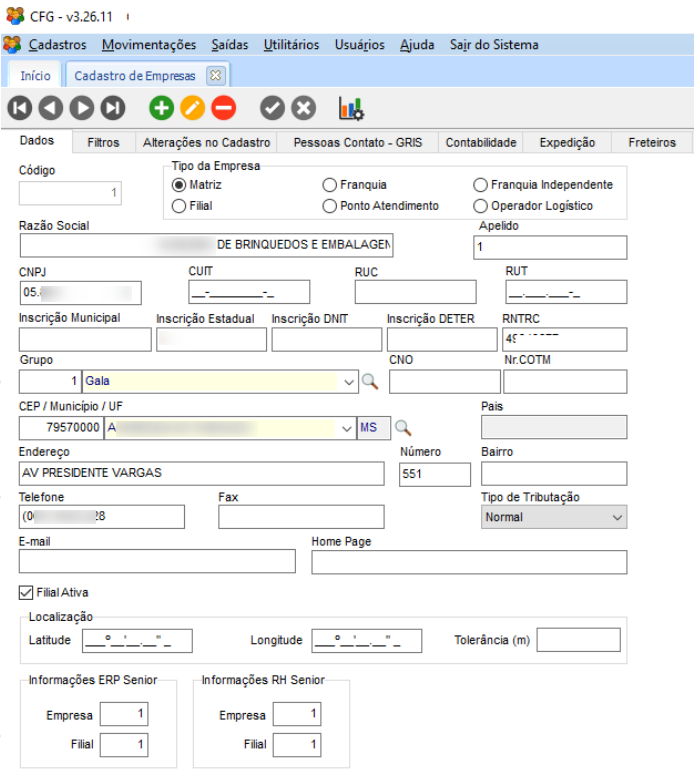Jump to the last record
The image size is (697, 774).
(113, 108)
